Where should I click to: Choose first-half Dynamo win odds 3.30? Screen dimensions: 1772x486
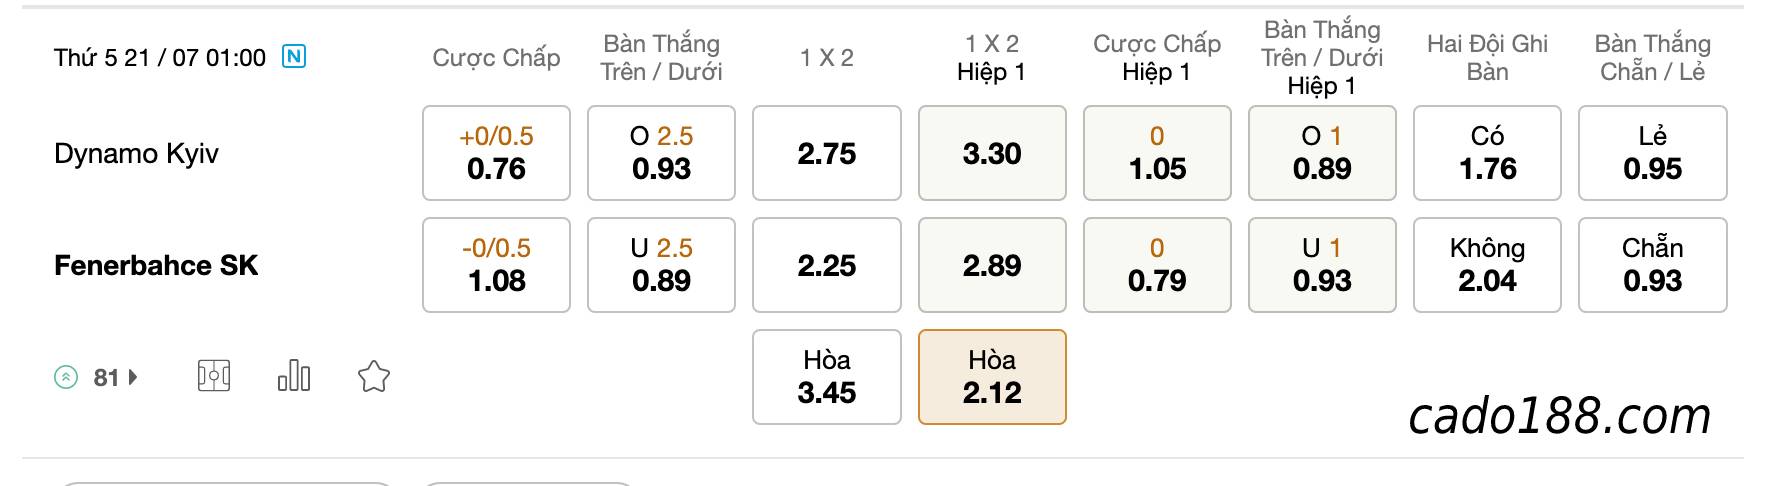992,153
